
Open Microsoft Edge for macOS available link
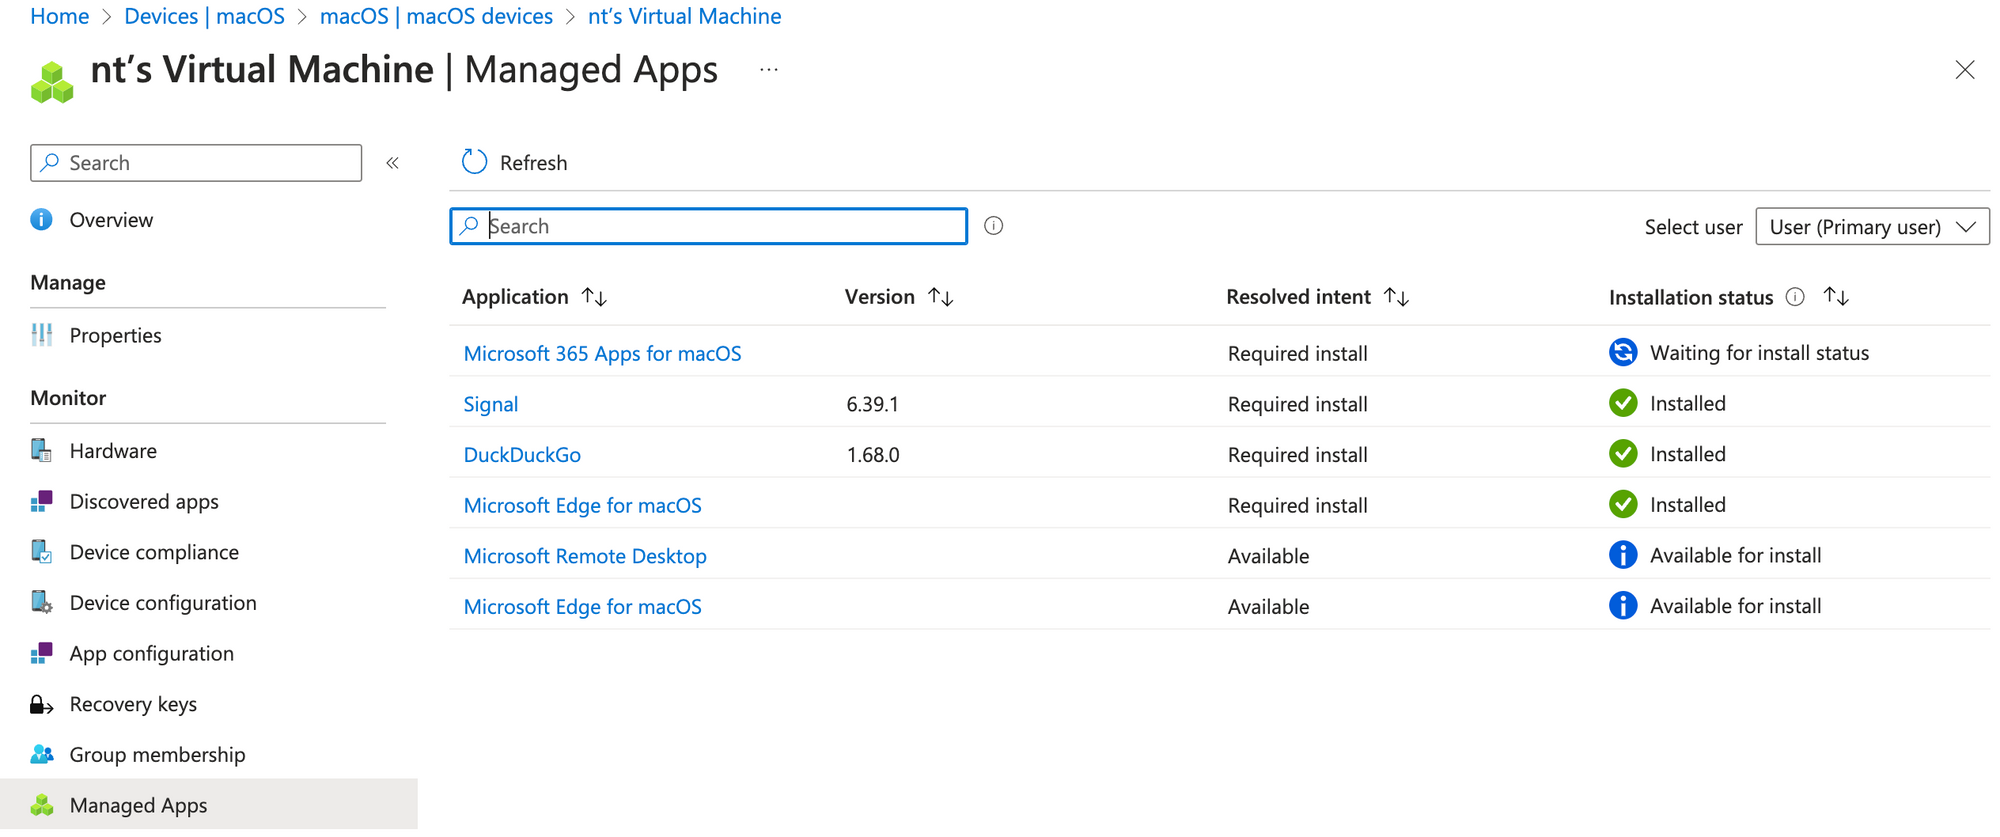click(582, 606)
